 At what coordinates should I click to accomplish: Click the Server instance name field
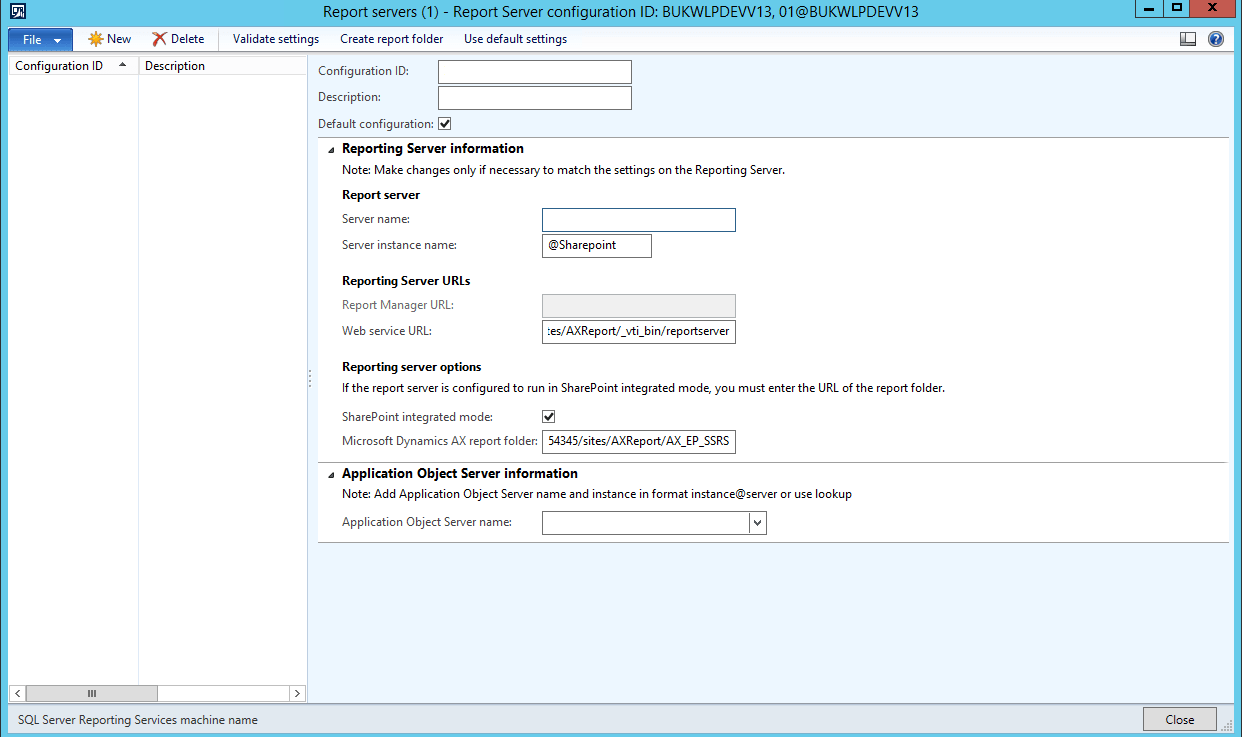click(597, 246)
